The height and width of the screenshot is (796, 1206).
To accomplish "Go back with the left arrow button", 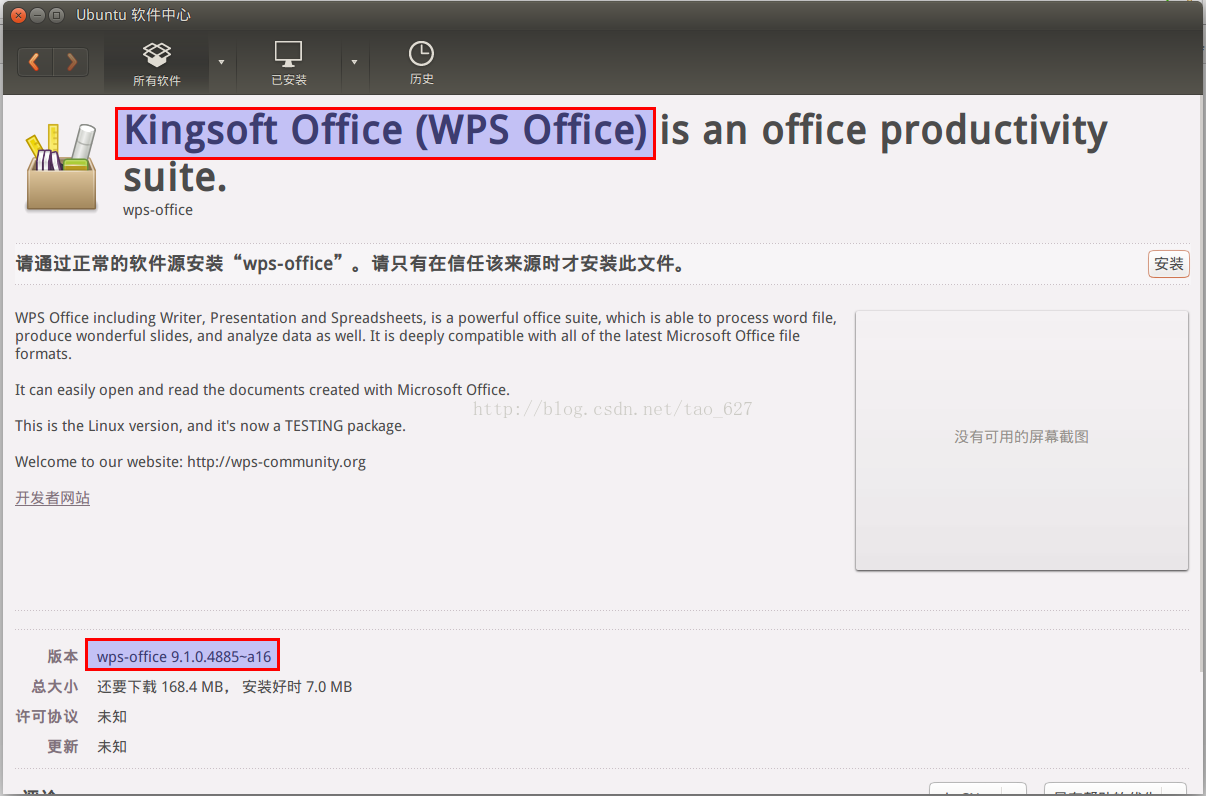I will (x=35, y=62).
